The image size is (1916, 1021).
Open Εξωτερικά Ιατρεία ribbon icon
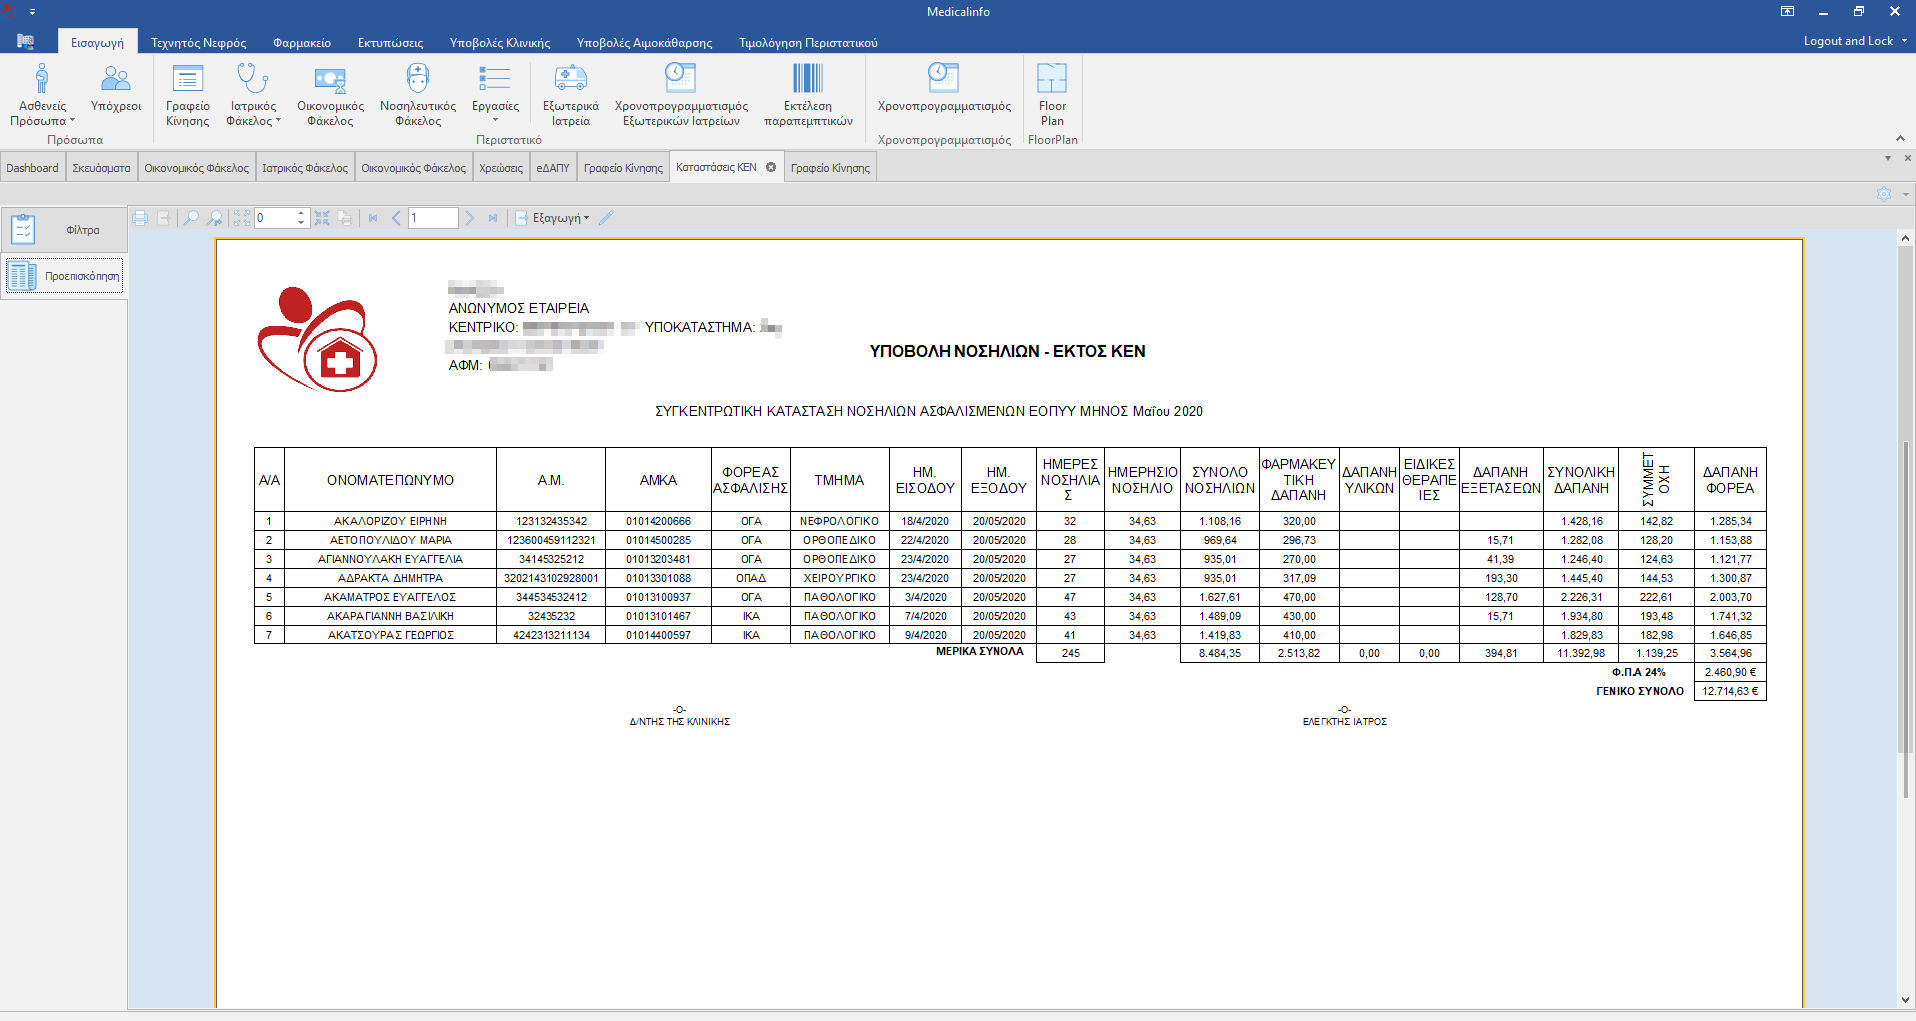click(570, 95)
